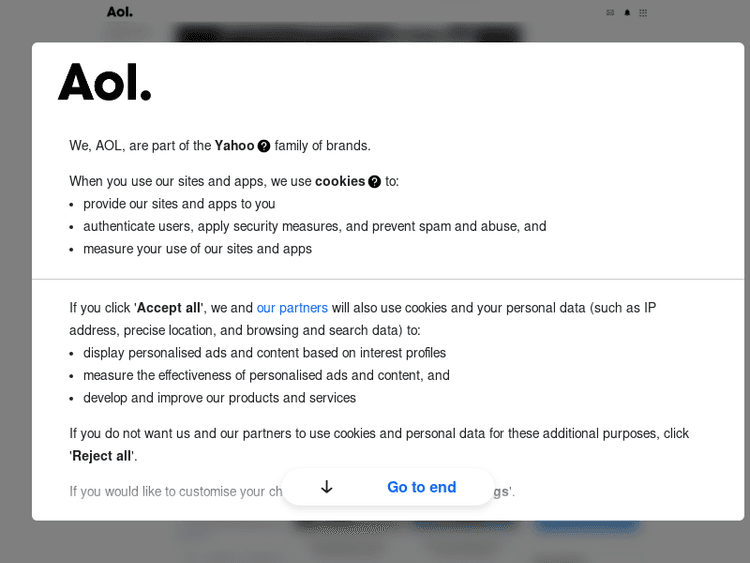Open the 'our partners' link
Screen dimensions: 750x563
coord(292,308)
